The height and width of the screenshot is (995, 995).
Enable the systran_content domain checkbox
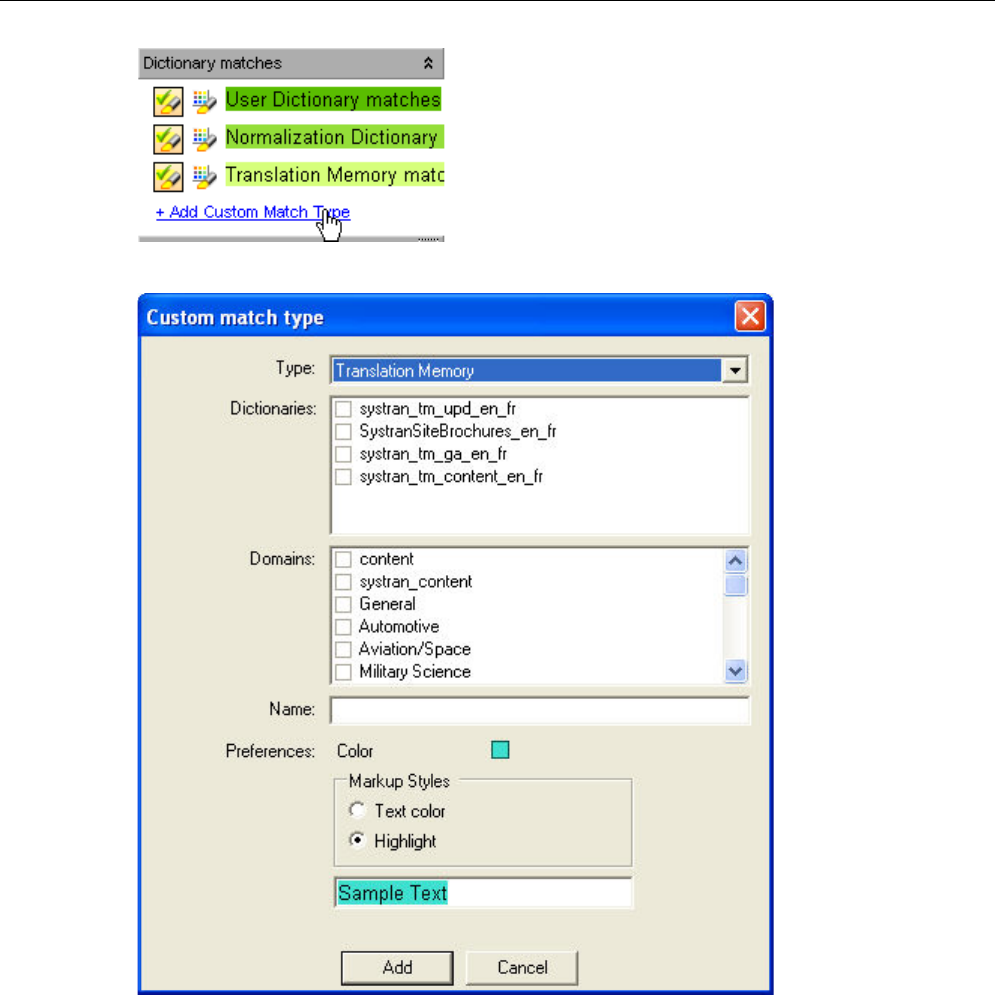(343, 582)
